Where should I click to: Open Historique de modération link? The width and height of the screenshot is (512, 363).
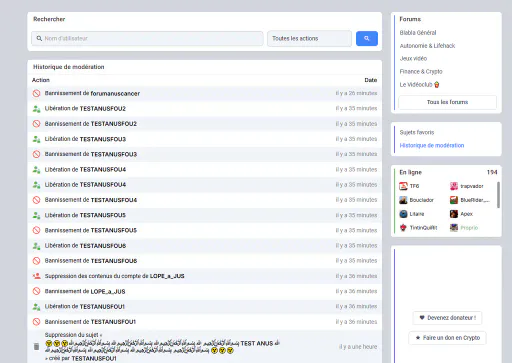tap(432, 145)
